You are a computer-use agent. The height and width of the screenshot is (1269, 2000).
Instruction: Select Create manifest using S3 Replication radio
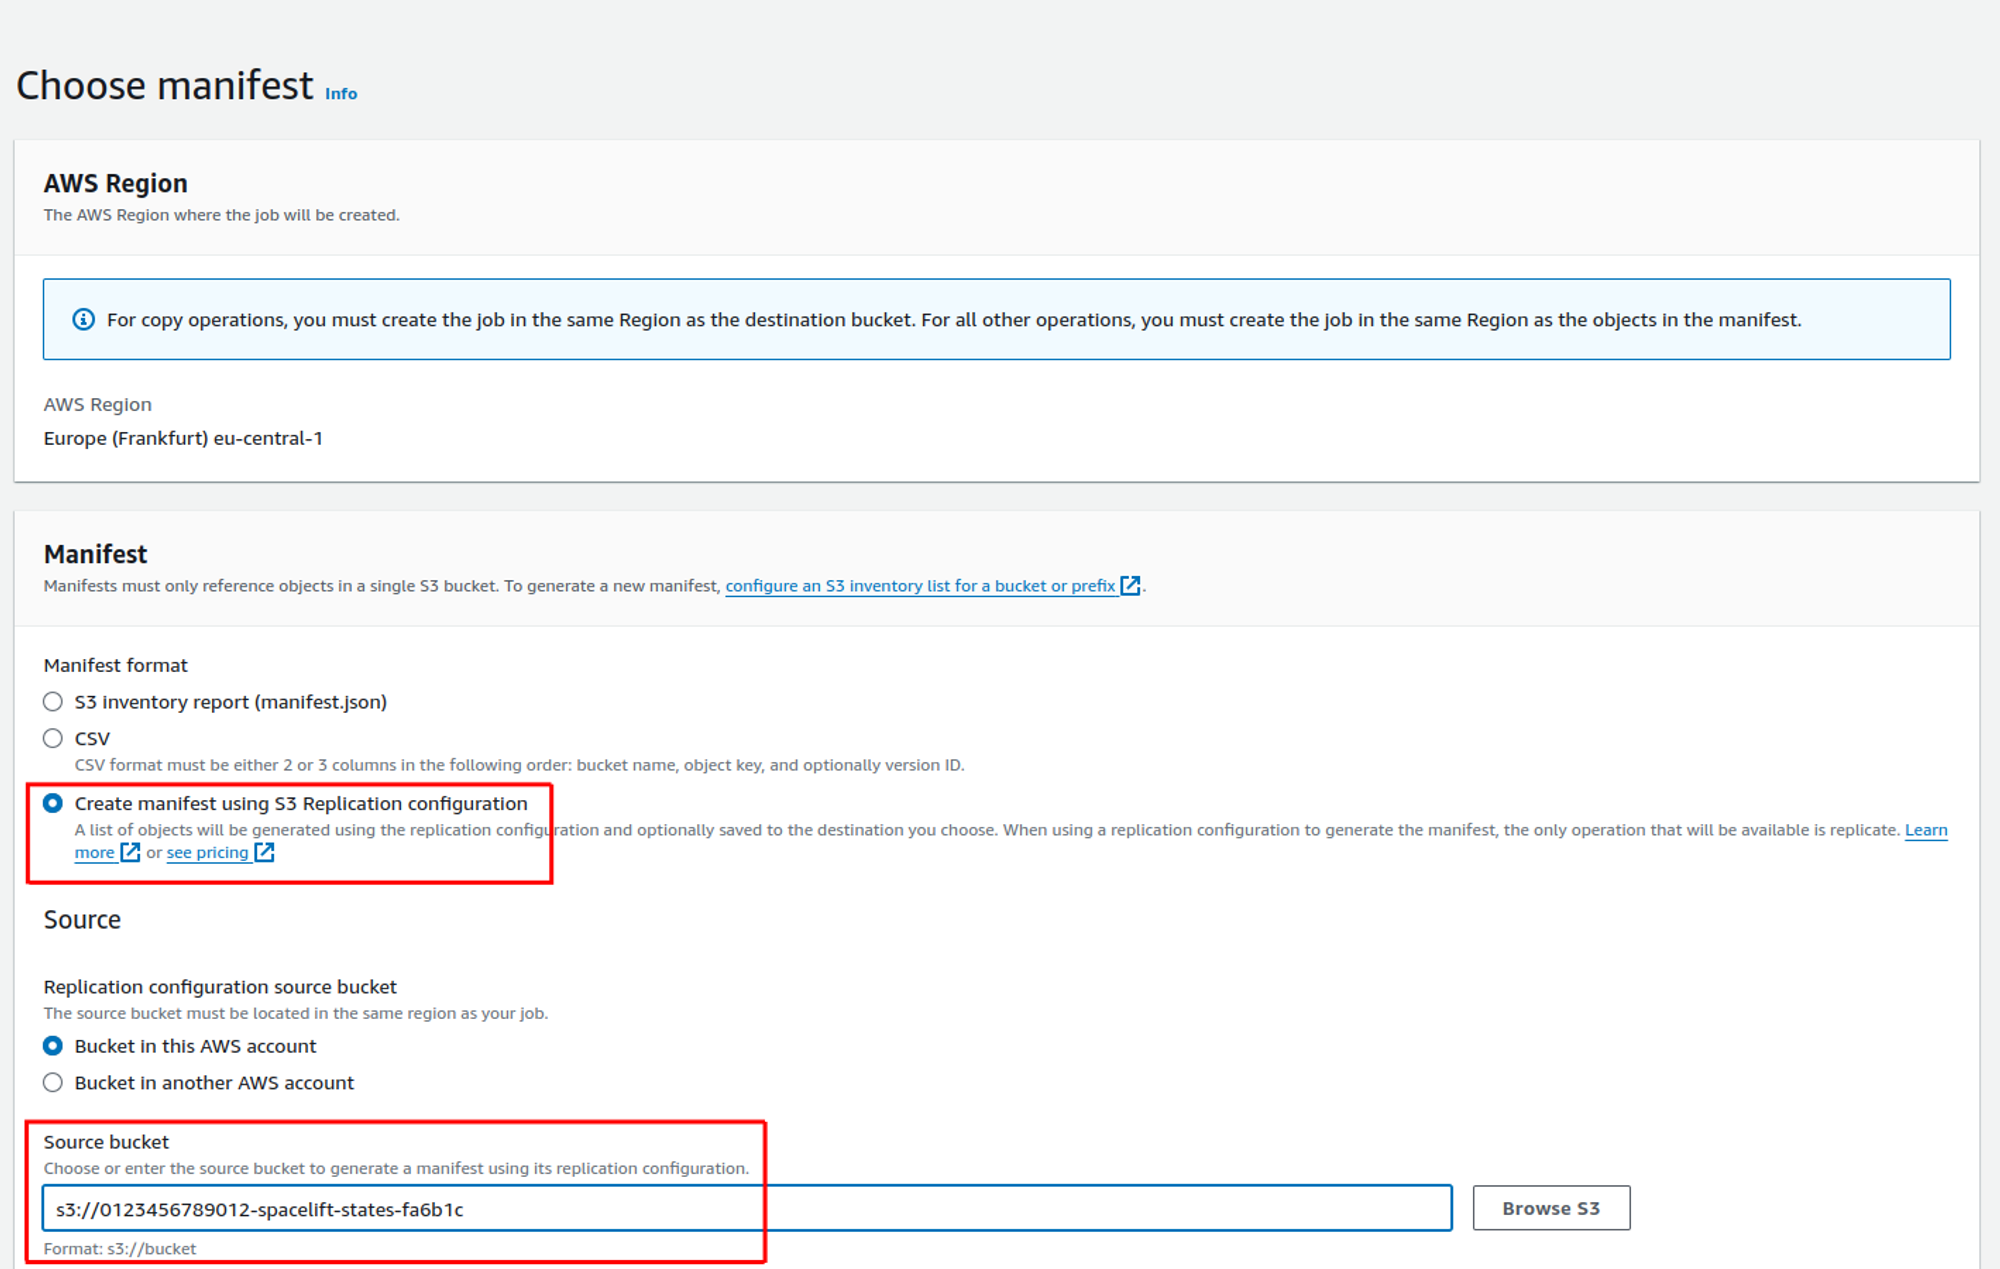(x=53, y=804)
